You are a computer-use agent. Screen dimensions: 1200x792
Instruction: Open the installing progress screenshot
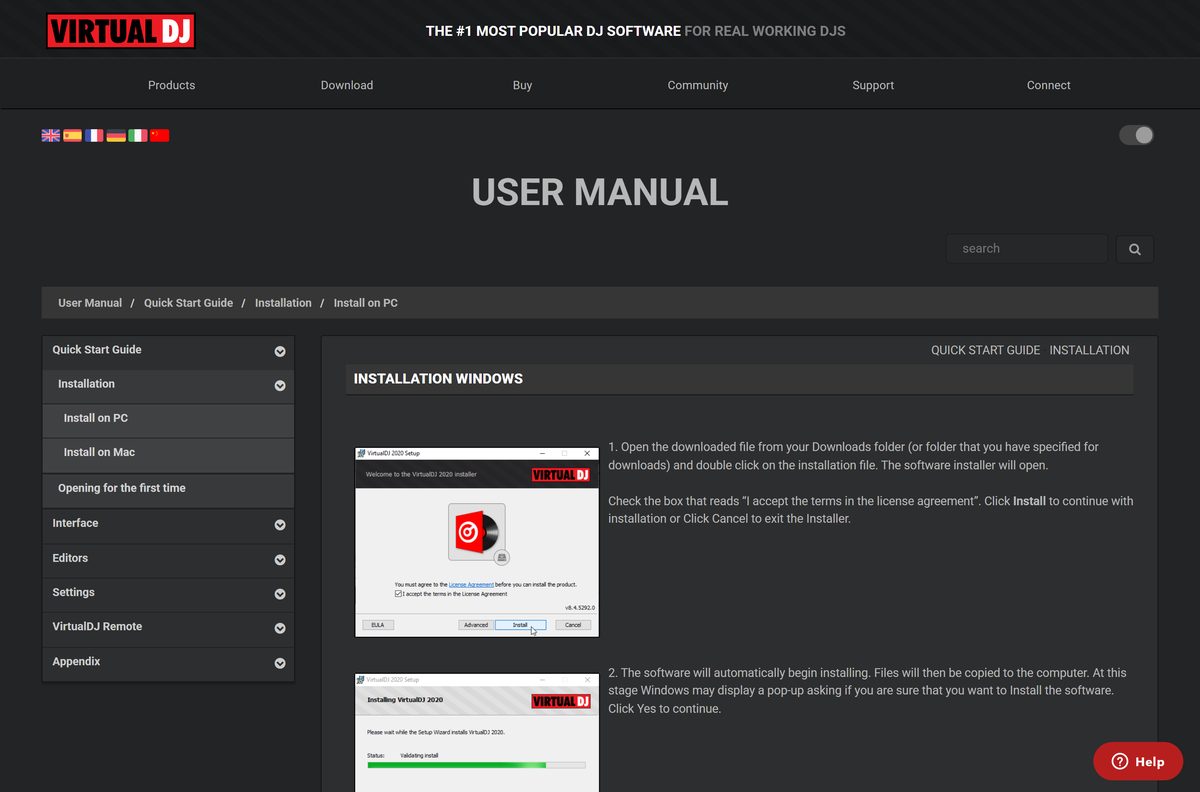pyautogui.click(x=477, y=732)
